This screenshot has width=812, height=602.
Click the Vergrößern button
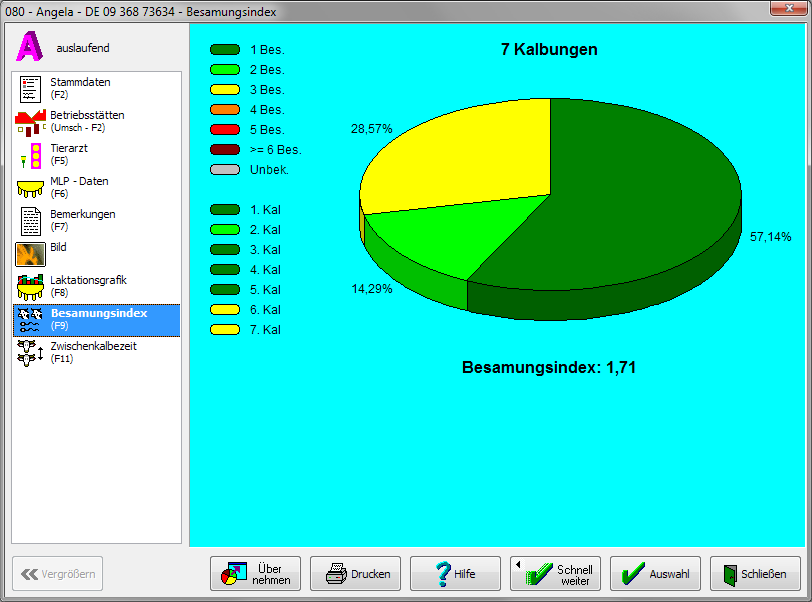point(57,574)
